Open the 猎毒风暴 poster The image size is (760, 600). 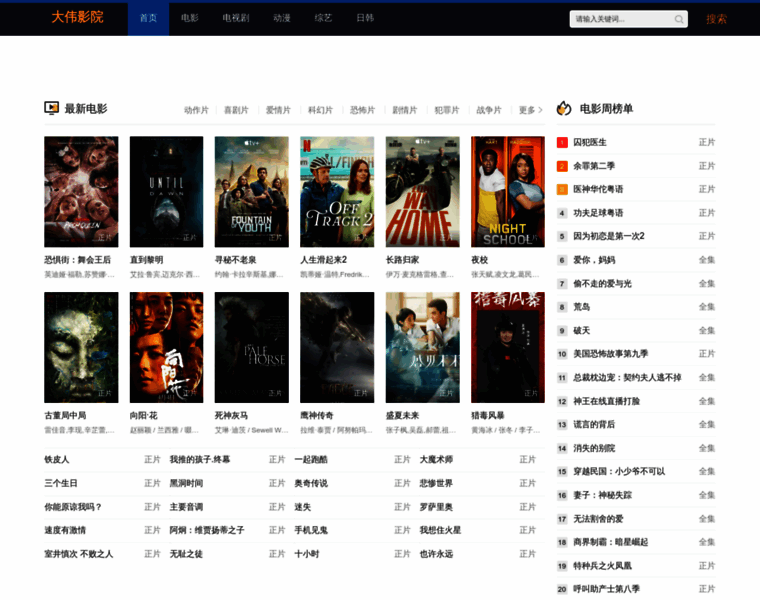pos(508,347)
